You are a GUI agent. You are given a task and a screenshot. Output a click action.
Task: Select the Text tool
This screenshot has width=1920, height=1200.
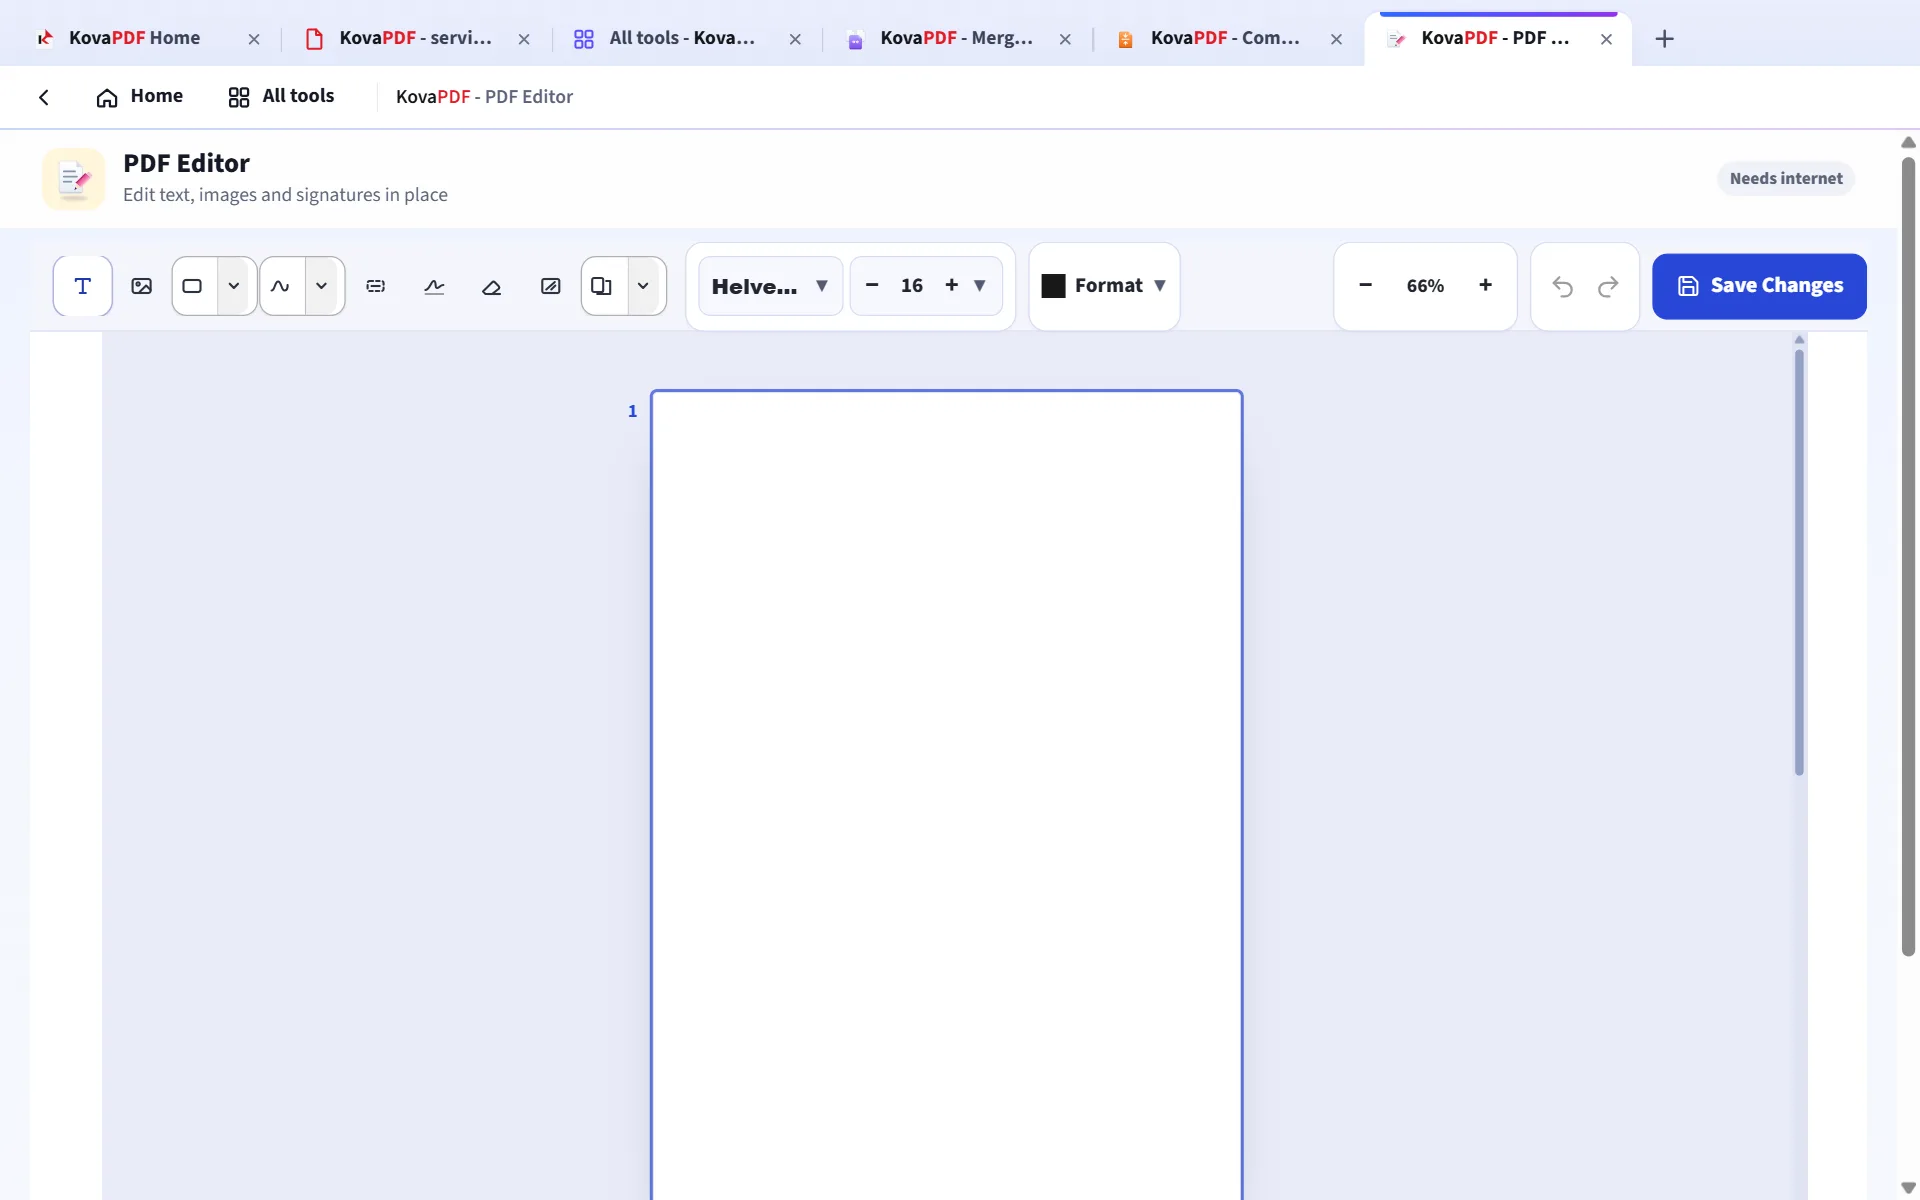tap(82, 286)
